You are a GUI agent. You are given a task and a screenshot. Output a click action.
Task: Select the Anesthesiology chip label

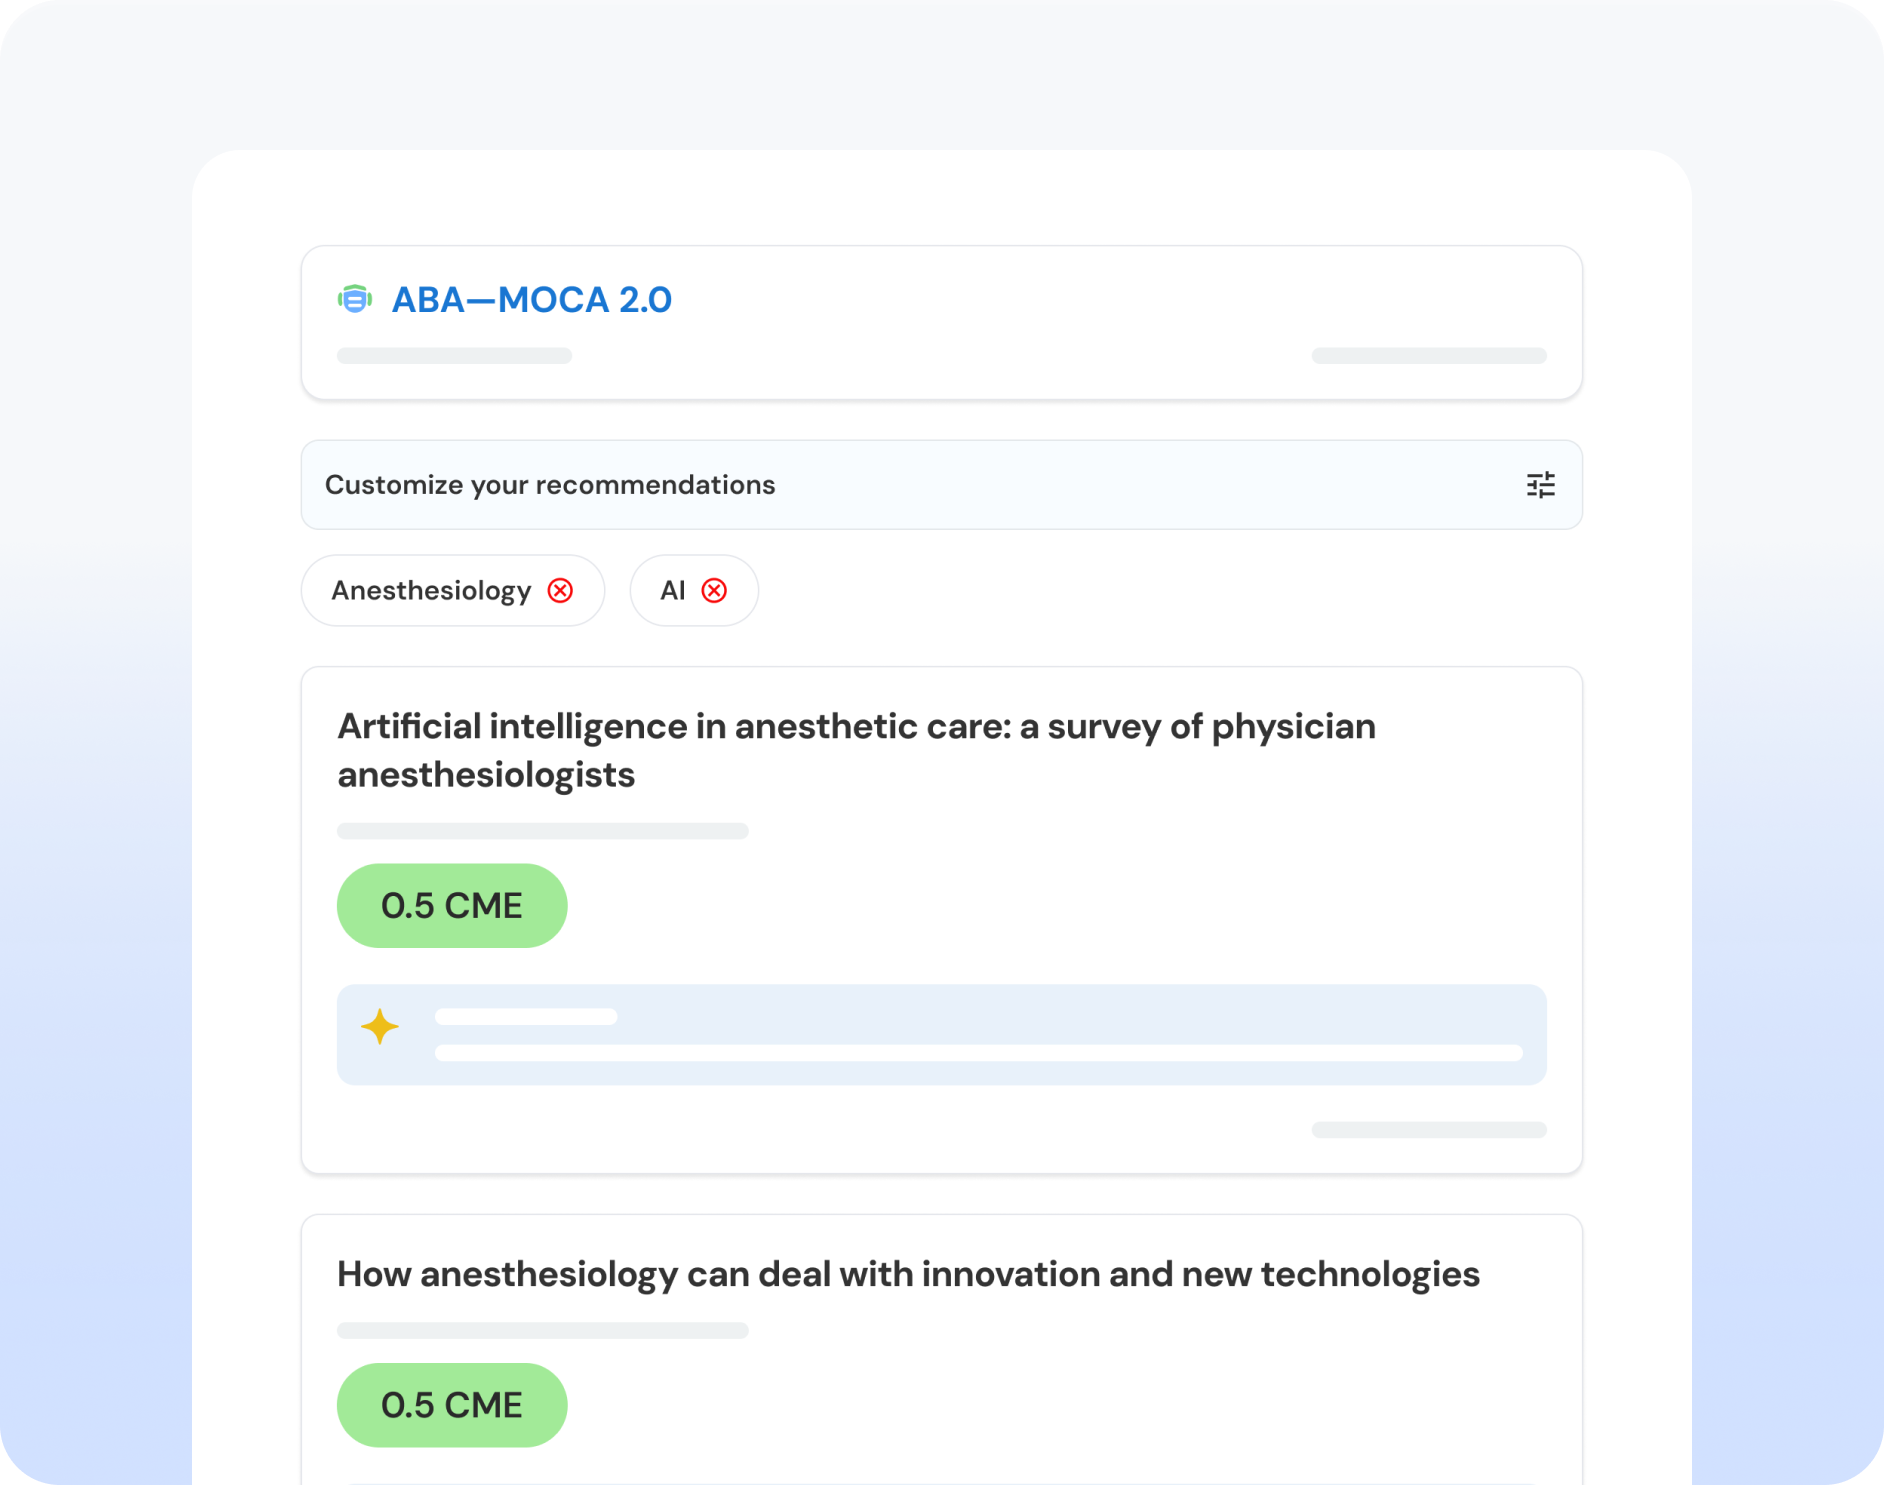pyautogui.click(x=431, y=591)
